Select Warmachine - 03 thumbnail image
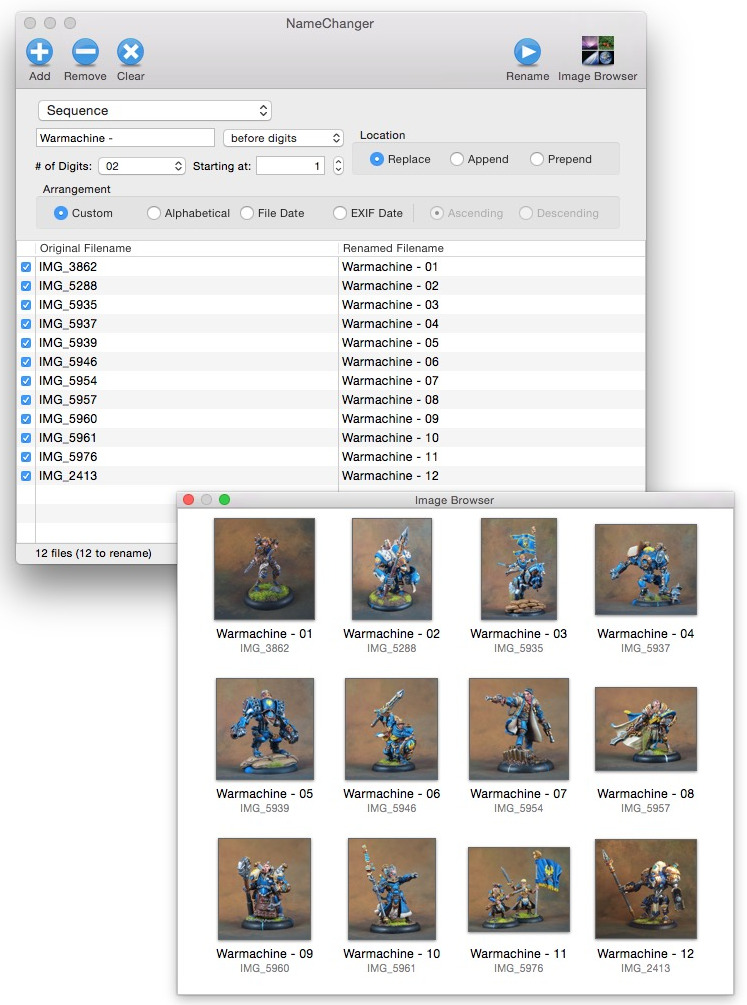747x1005 pixels. [518, 569]
